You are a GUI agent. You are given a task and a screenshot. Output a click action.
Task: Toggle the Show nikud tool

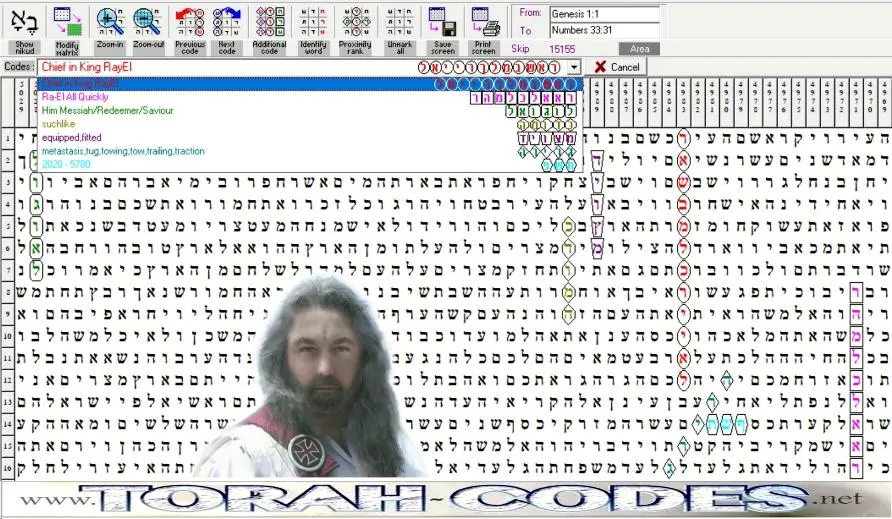pos(24,30)
